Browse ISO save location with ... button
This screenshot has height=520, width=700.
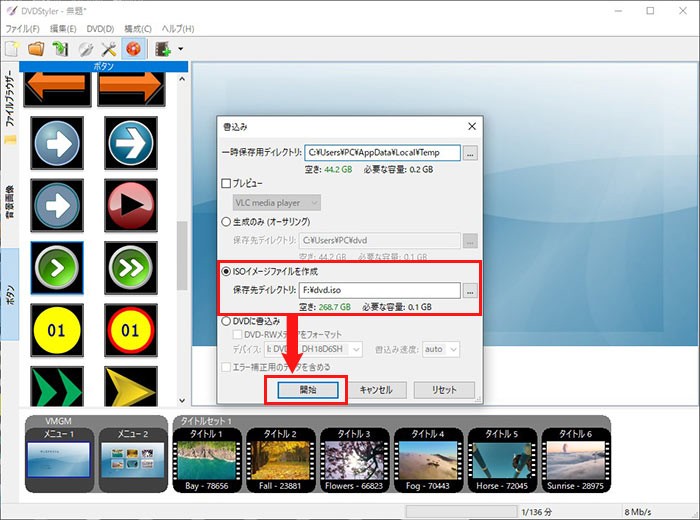(x=470, y=291)
